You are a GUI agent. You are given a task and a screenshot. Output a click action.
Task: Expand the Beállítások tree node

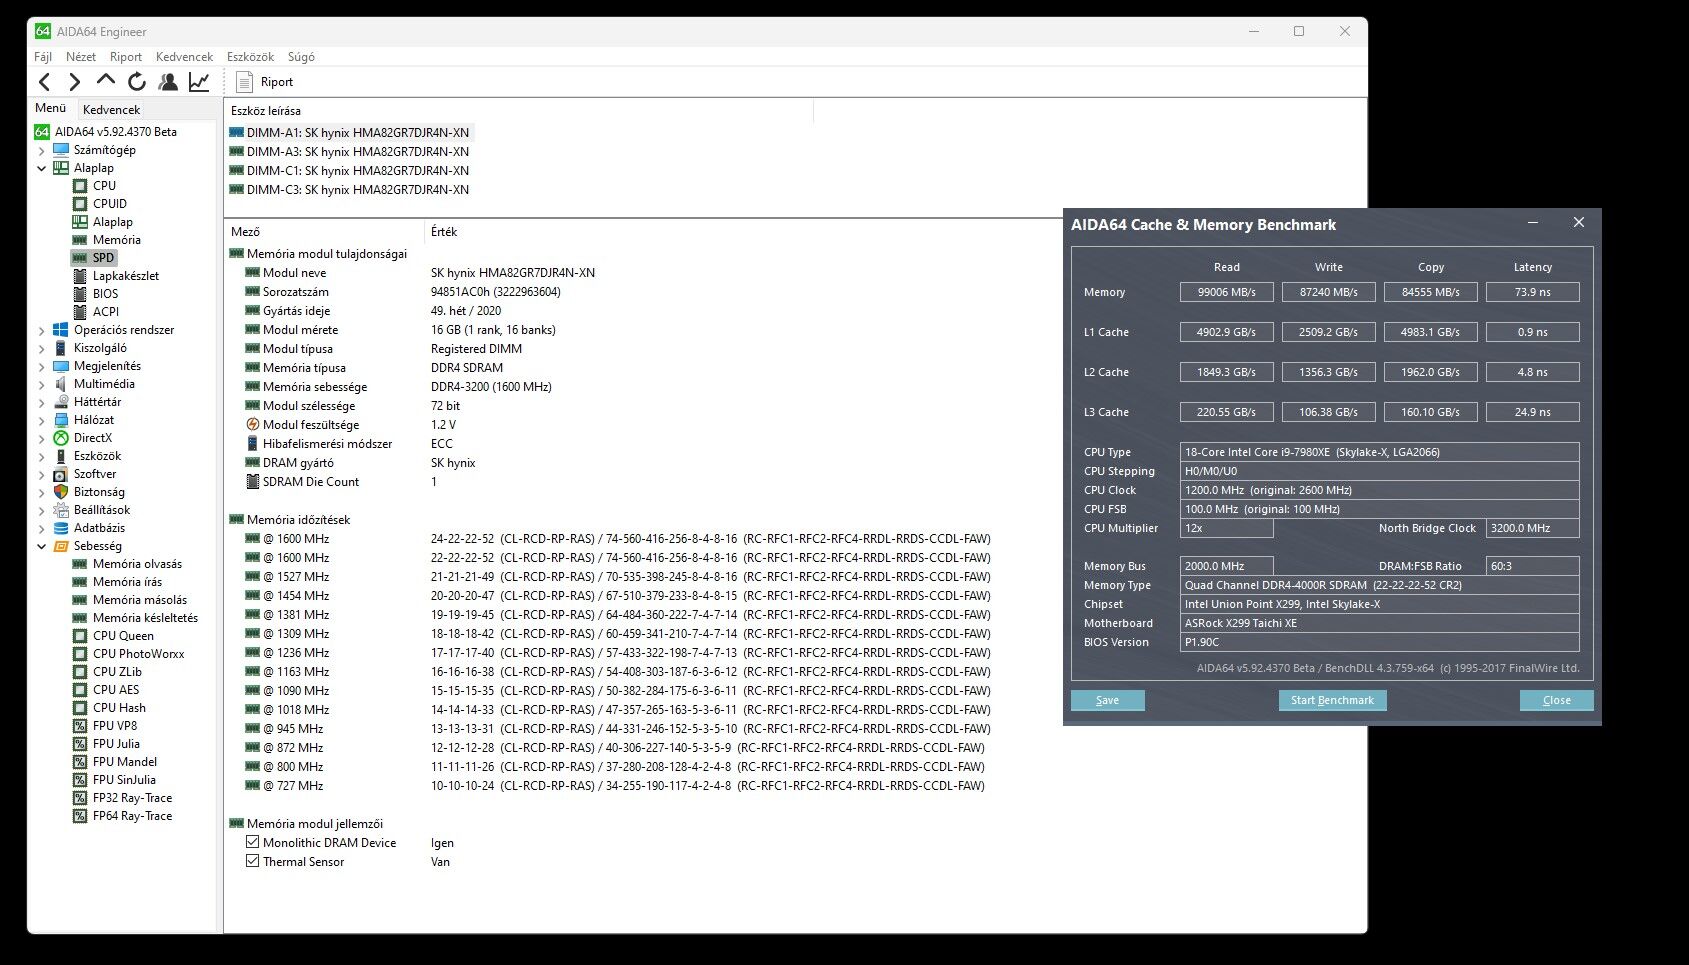coord(42,511)
